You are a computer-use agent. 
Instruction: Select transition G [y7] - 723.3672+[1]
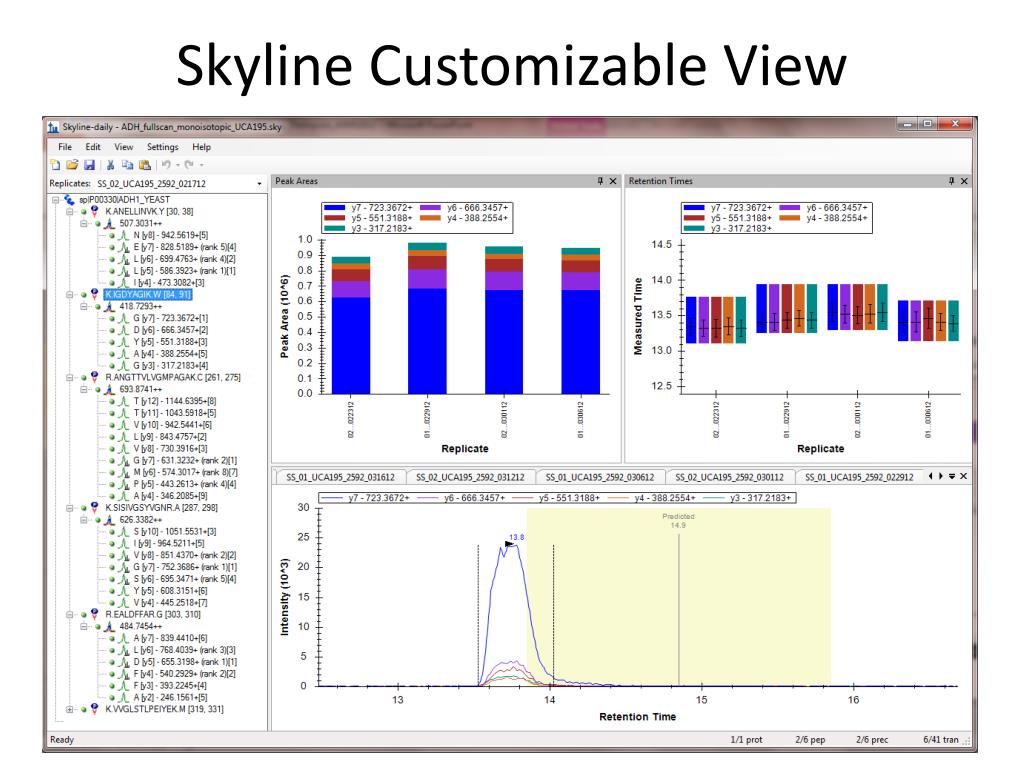[x=170, y=318]
